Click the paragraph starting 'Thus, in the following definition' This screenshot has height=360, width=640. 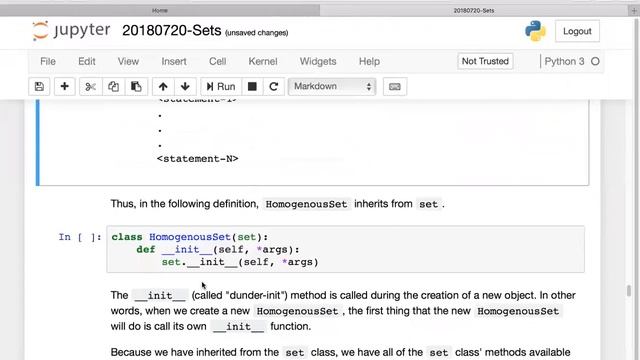click(x=278, y=204)
